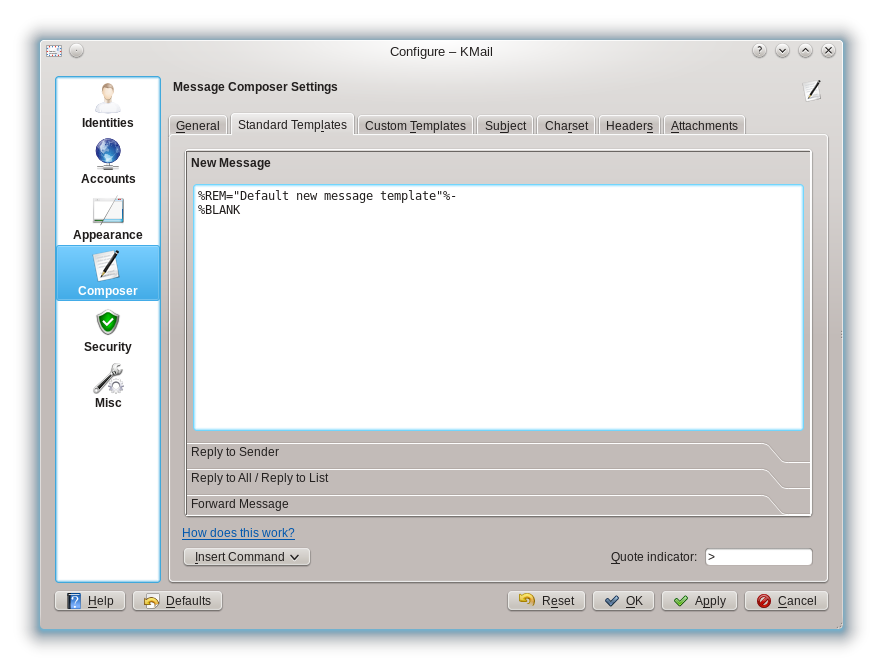Screen dimensions: 883x669
Task: Click the pencil edit icon near Message Composer Settings
Action: (813, 89)
